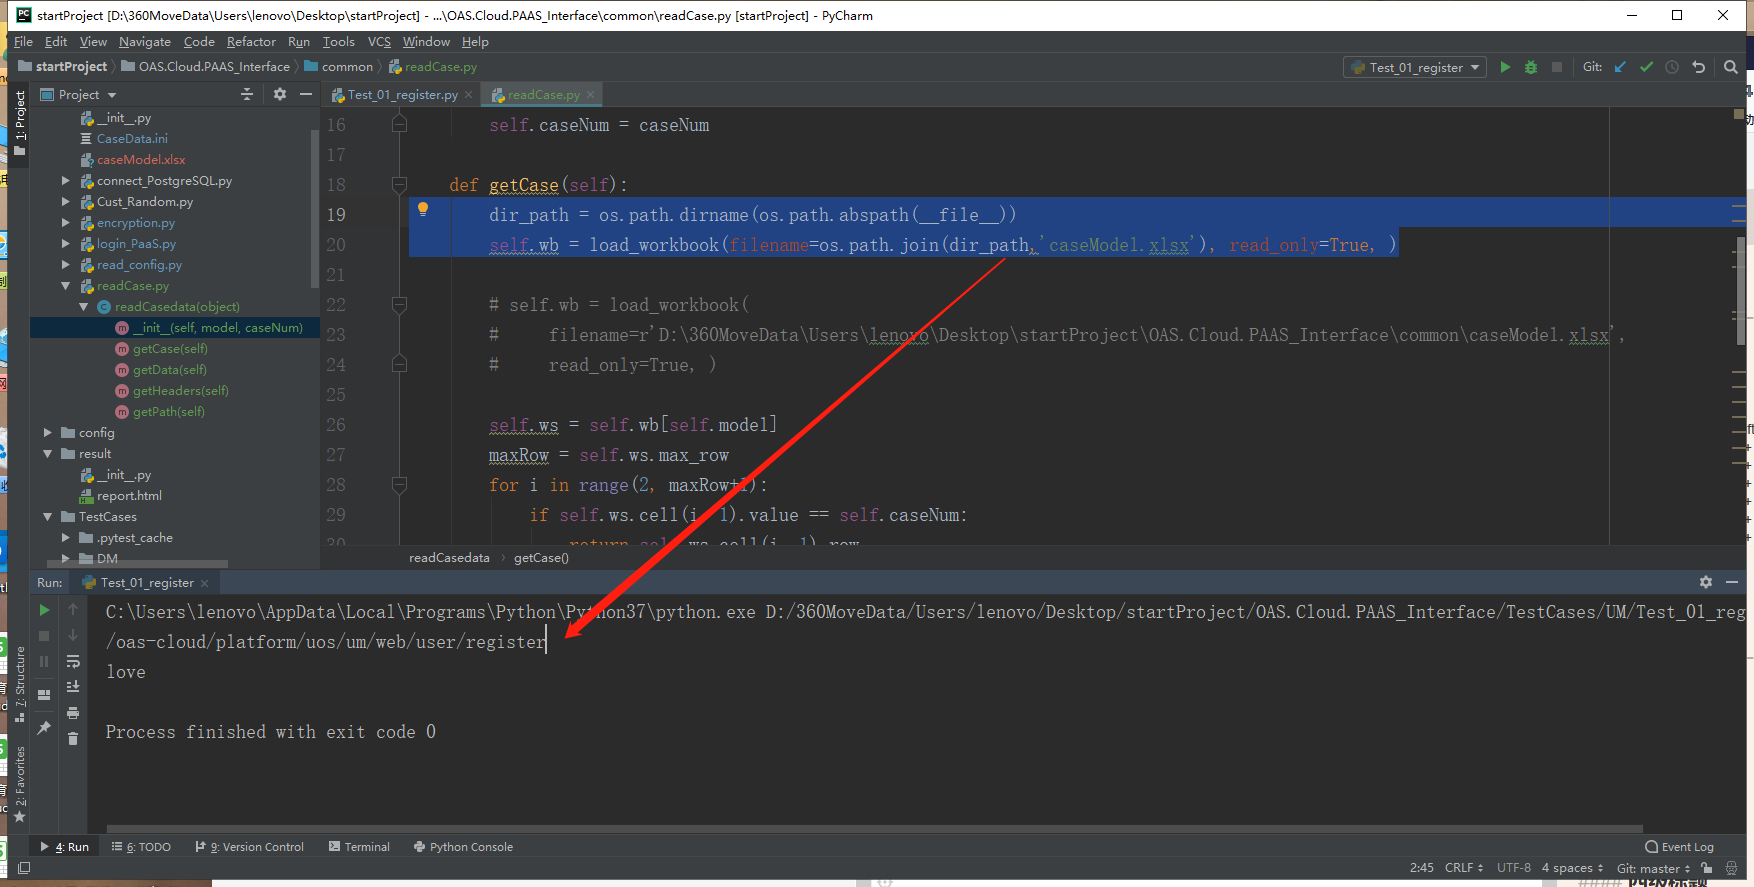The width and height of the screenshot is (1754, 887).
Task: Collapse all in the Project panel toolbar
Action: click(x=247, y=94)
